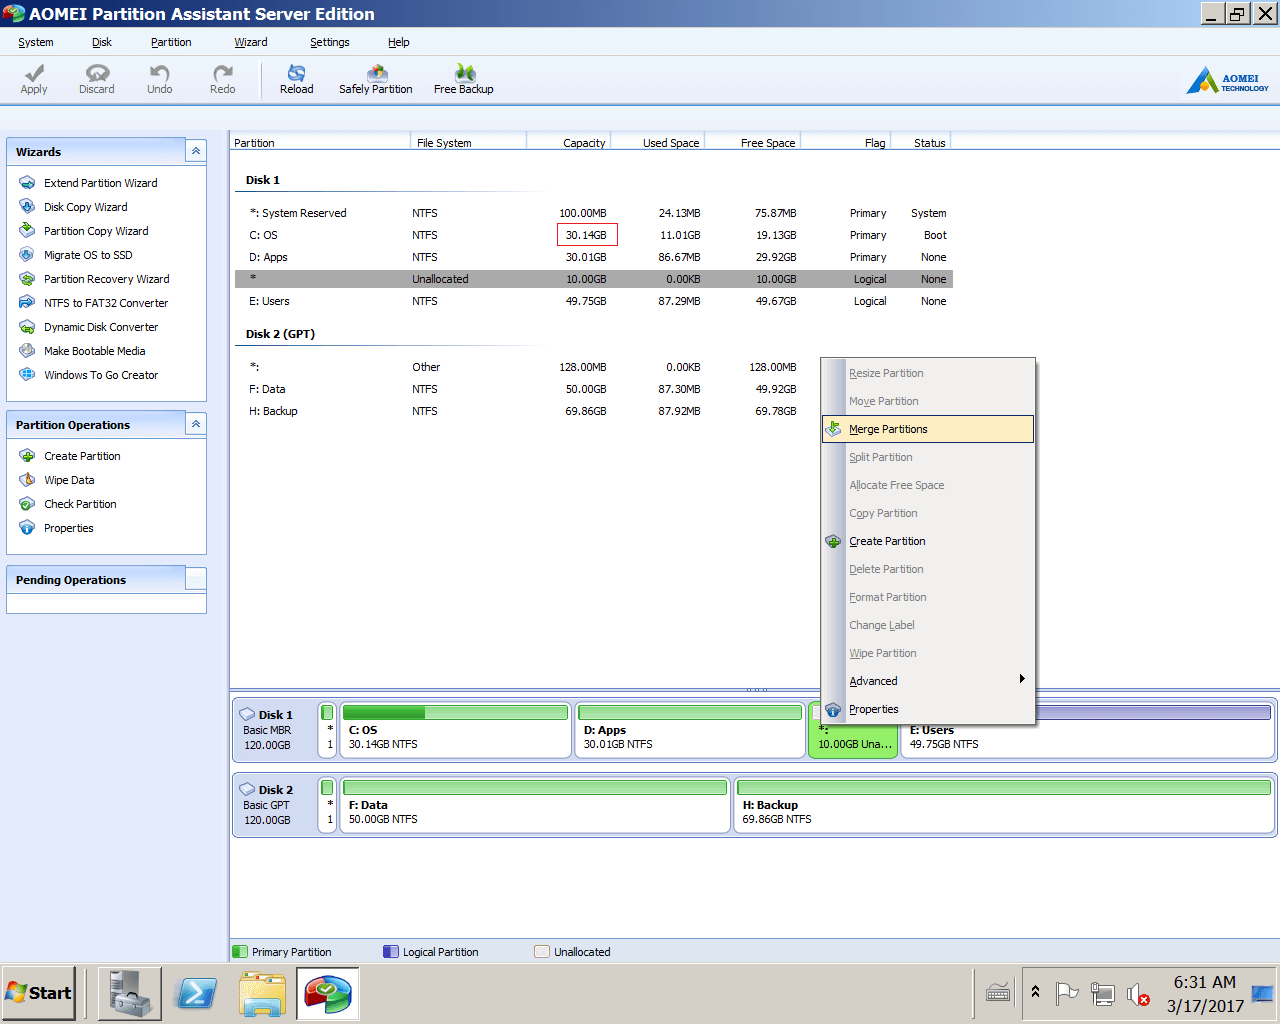Sort by Used Space column header

click(x=657, y=143)
